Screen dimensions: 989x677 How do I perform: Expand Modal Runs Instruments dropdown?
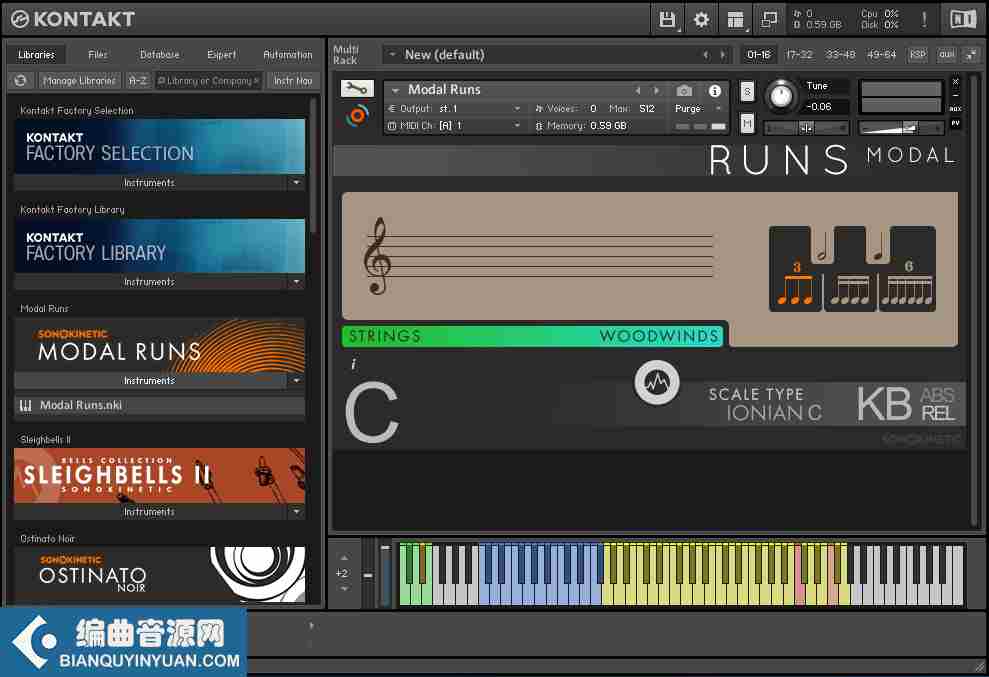pyautogui.click(x=296, y=381)
